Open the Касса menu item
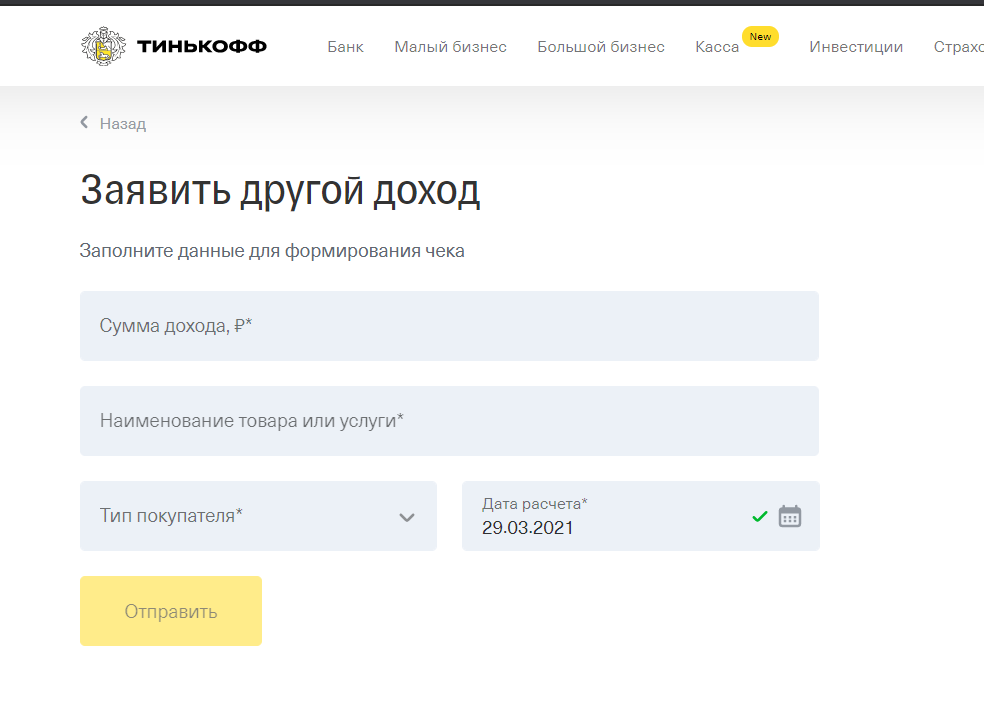Image resolution: width=984 pixels, height=714 pixels. [x=717, y=47]
